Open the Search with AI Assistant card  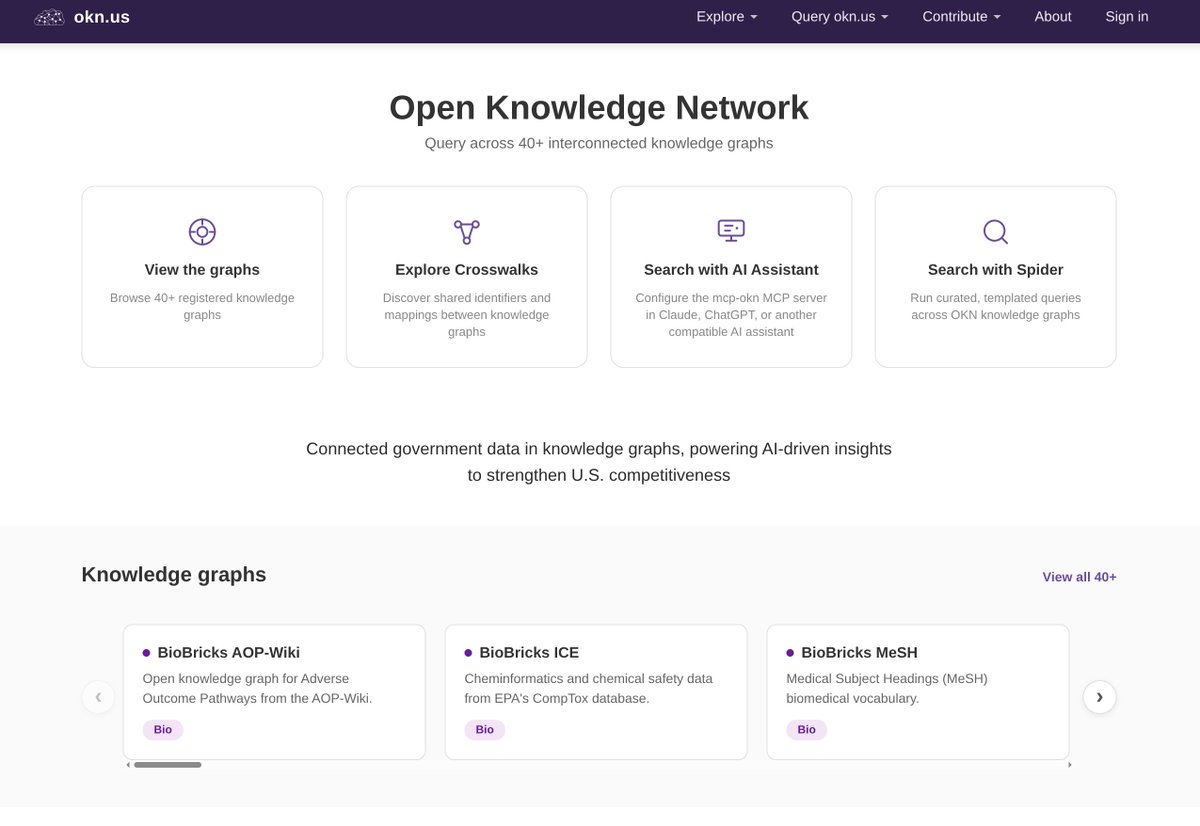[731, 277]
